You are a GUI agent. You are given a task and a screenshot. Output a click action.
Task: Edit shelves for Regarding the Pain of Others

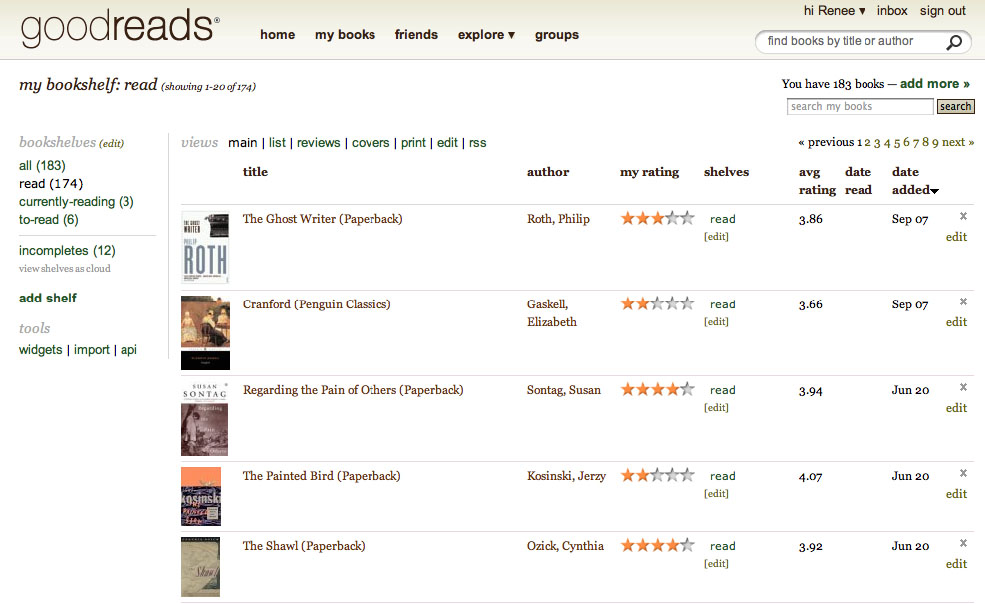(x=716, y=408)
